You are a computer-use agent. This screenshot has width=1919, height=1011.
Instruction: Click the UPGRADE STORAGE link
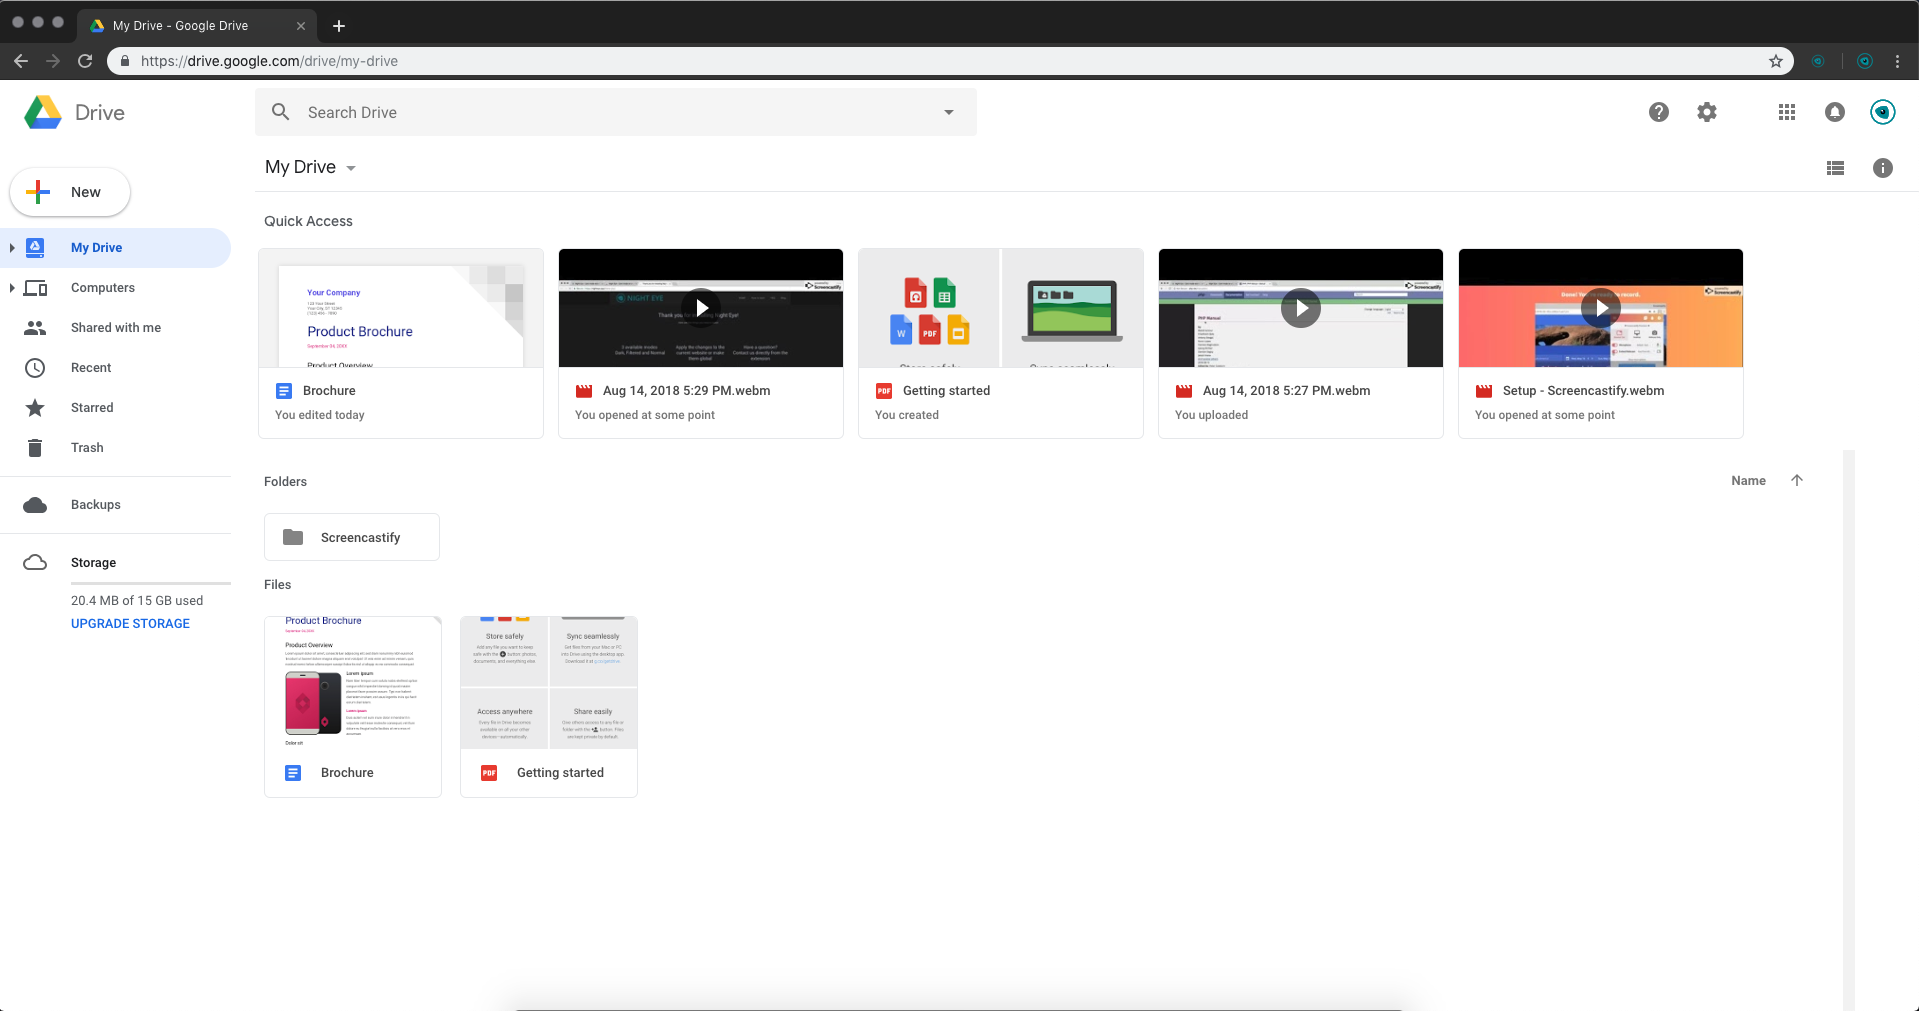tap(130, 623)
